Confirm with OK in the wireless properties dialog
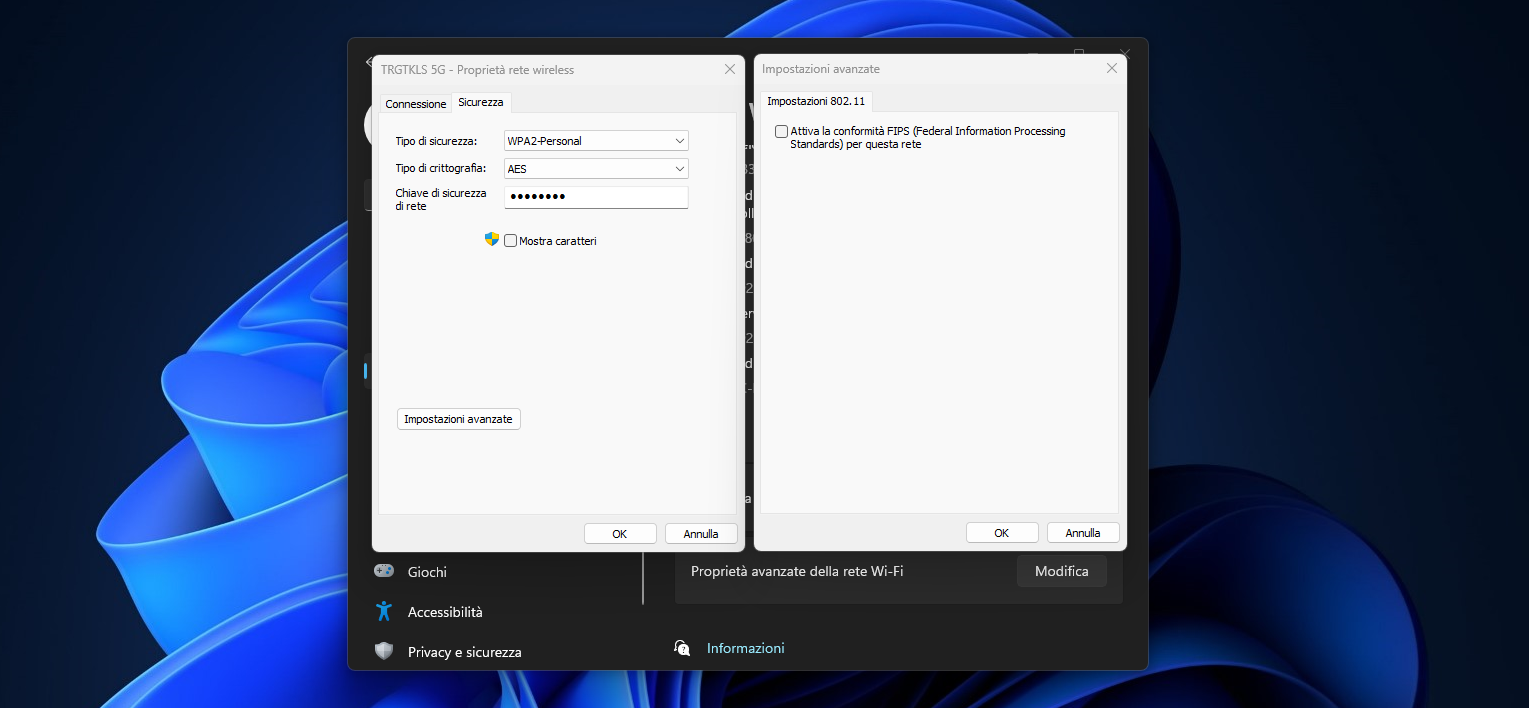 coord(620,534)
